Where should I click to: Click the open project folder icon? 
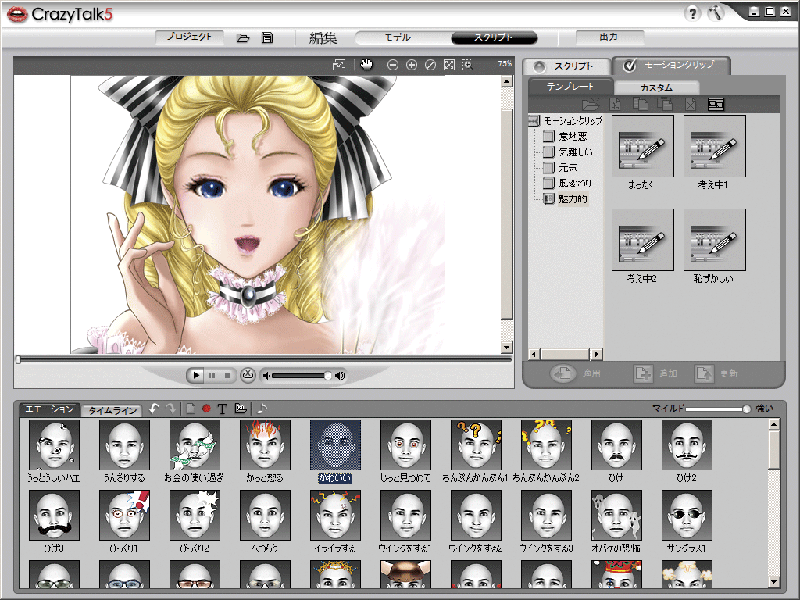pos(243,38)
